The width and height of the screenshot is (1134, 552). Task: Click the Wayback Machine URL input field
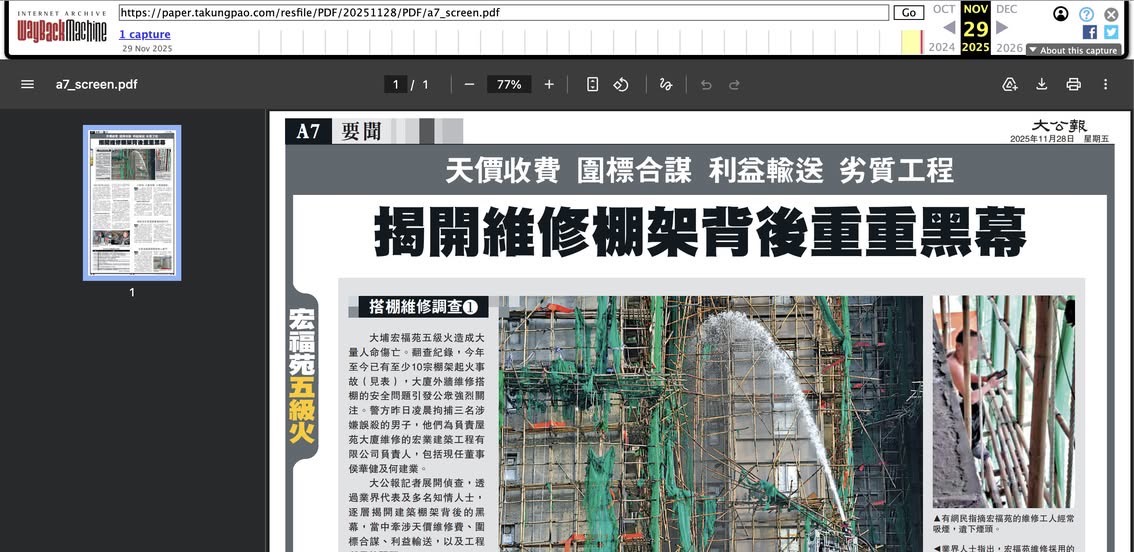click(504, 13)
